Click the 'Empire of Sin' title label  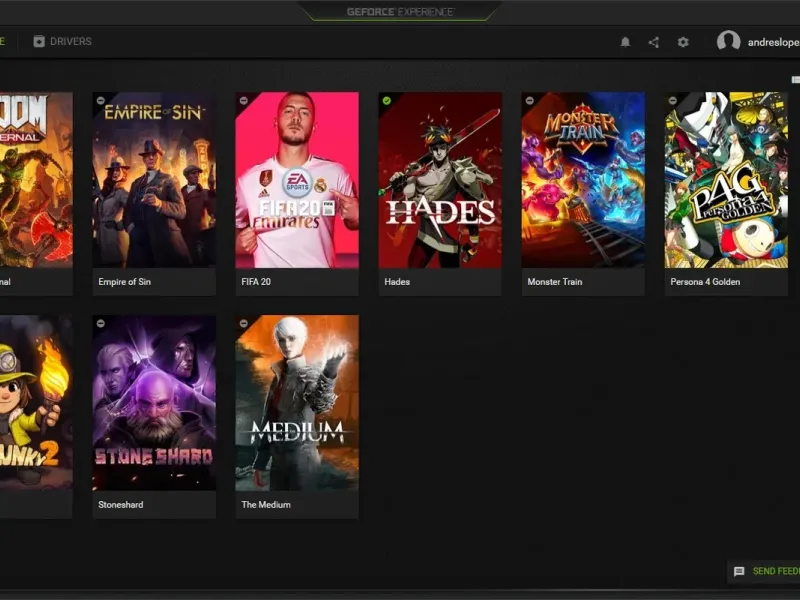click(x=124, y=282)
